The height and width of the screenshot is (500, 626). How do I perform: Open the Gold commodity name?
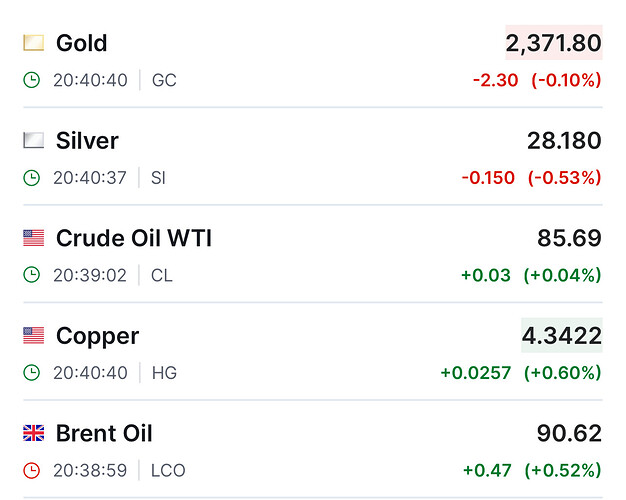click(x=82, y=43)
